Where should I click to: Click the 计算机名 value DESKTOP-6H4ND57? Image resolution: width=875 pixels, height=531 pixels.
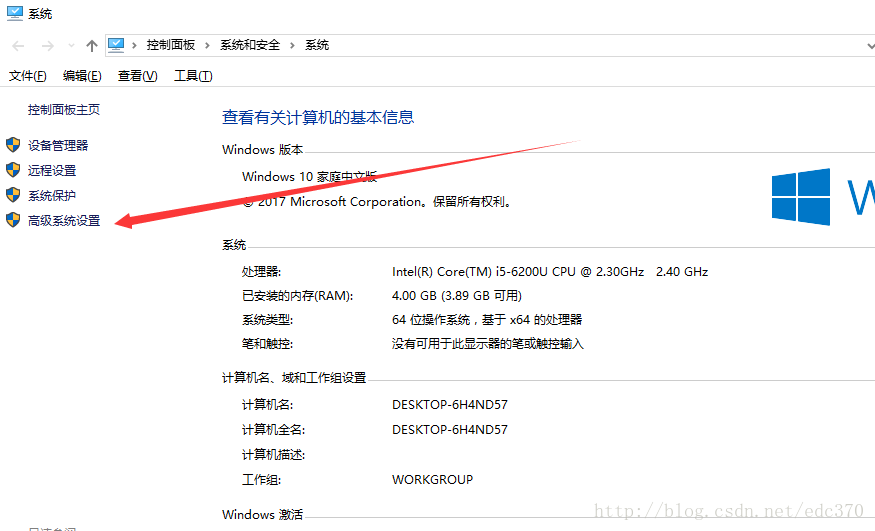(x=450, y=405)
